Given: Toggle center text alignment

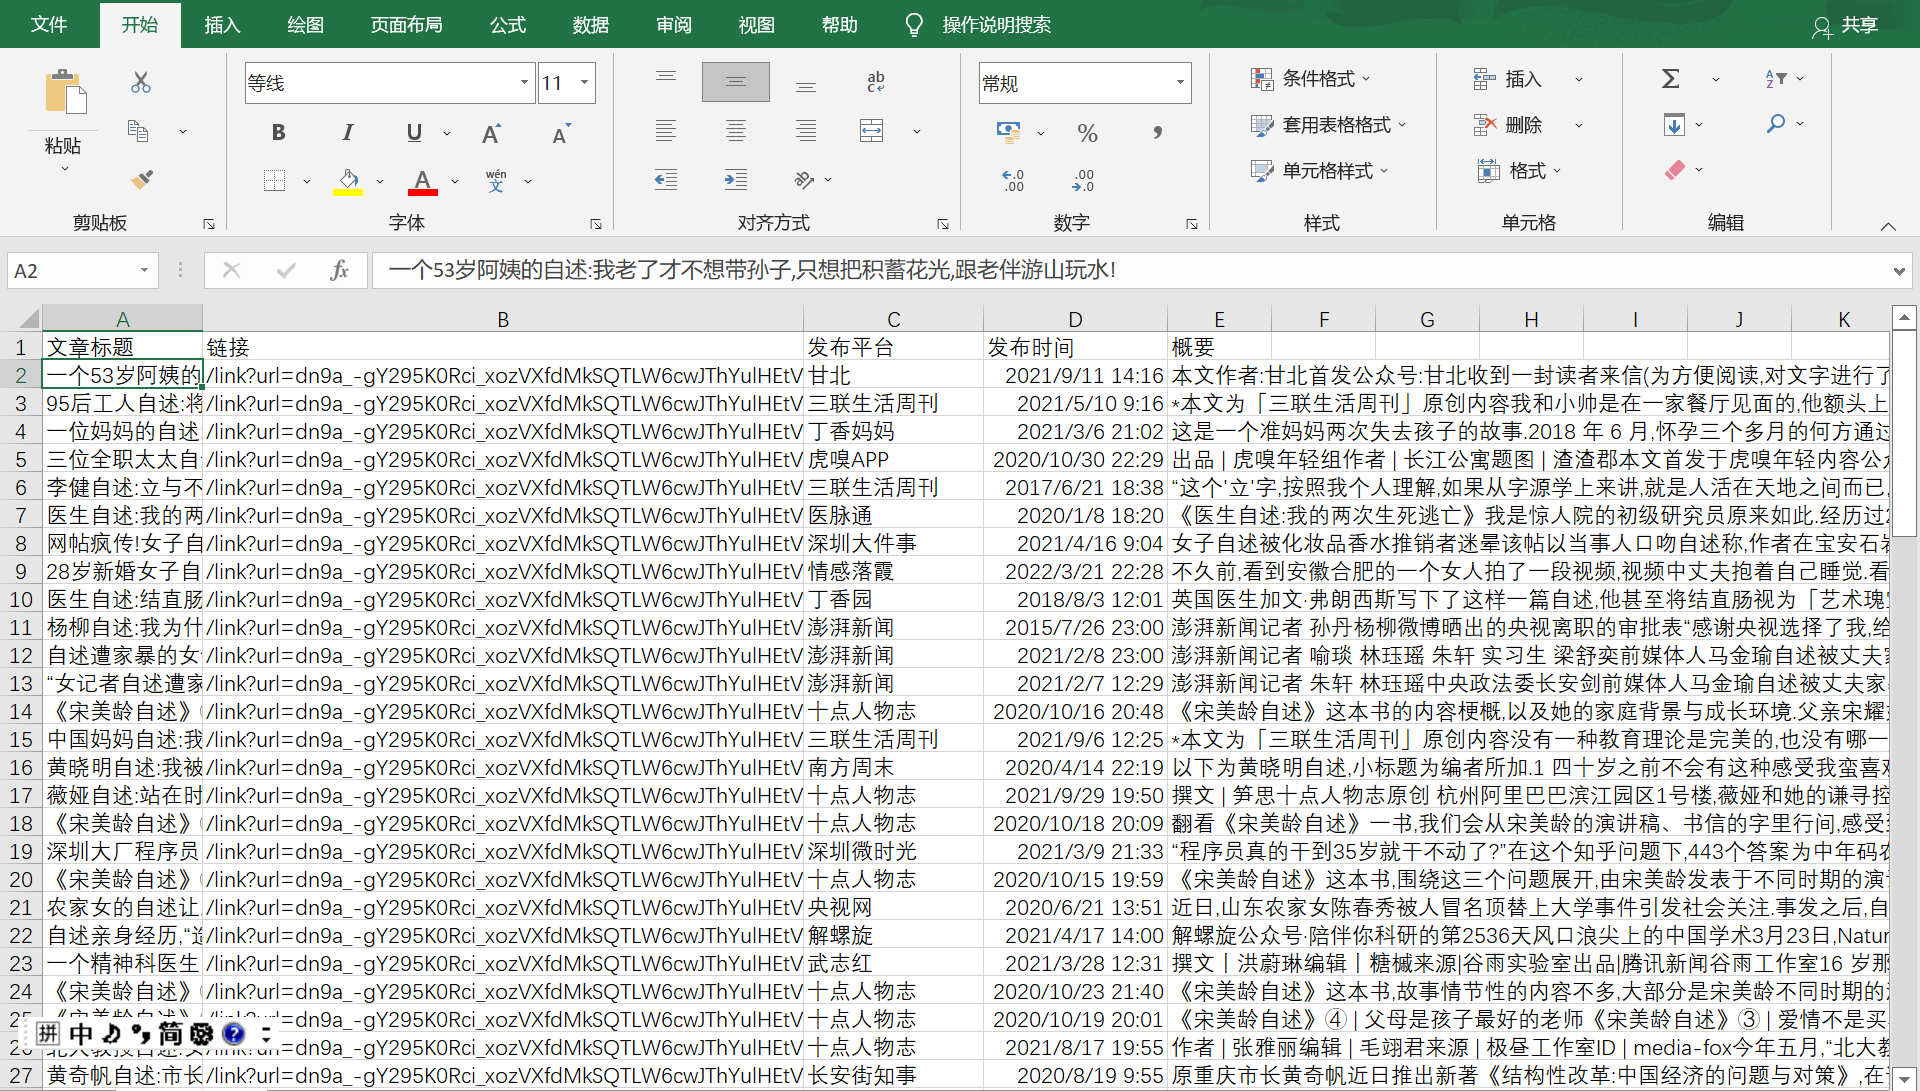Looking at the screenshot, I should point(736,131).
